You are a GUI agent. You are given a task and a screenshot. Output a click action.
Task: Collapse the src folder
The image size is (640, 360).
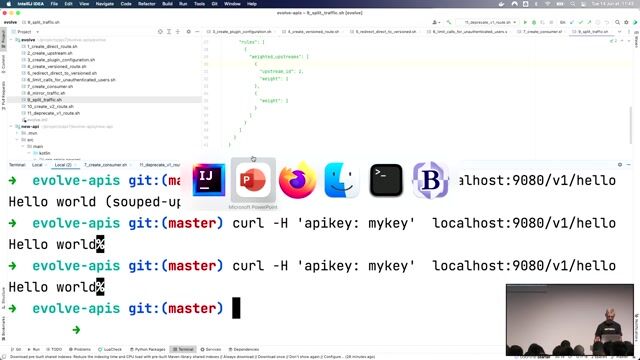(x=17, y=140)
